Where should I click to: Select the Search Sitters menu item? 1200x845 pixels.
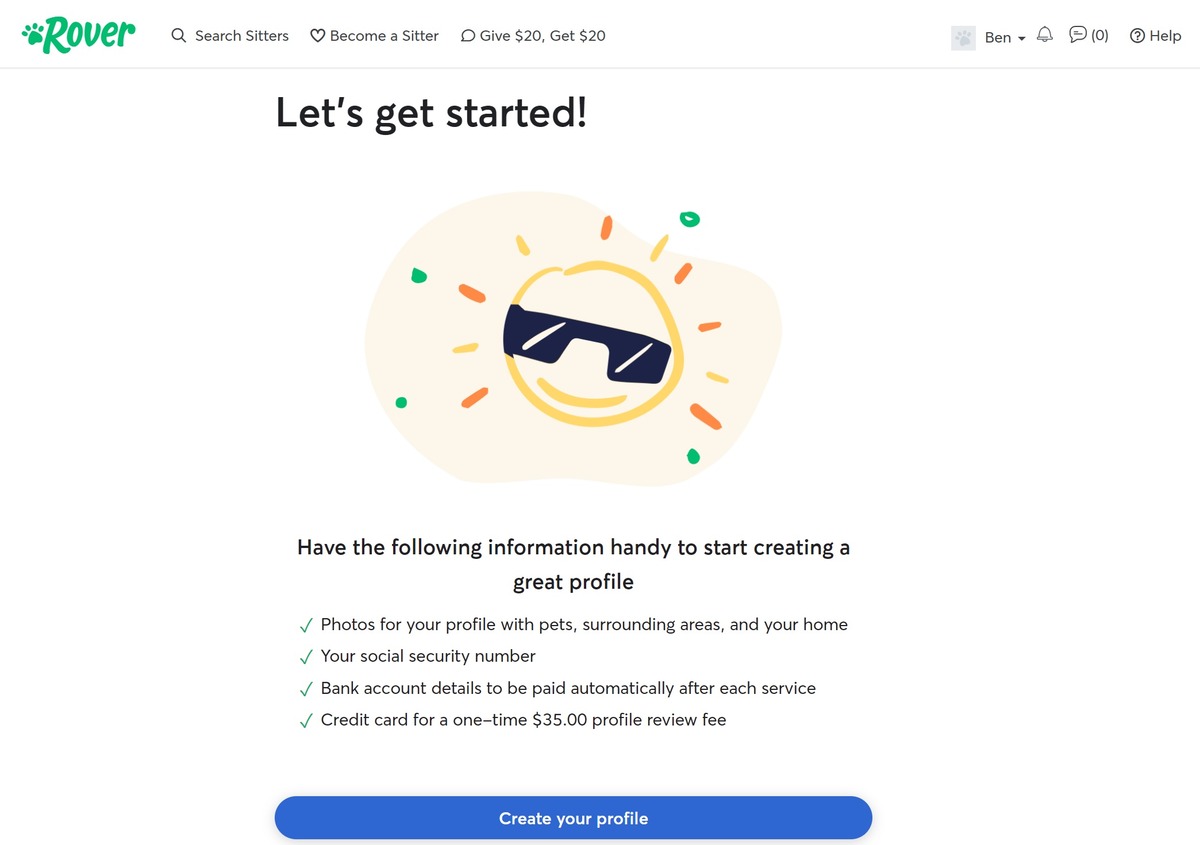[242, 35]
